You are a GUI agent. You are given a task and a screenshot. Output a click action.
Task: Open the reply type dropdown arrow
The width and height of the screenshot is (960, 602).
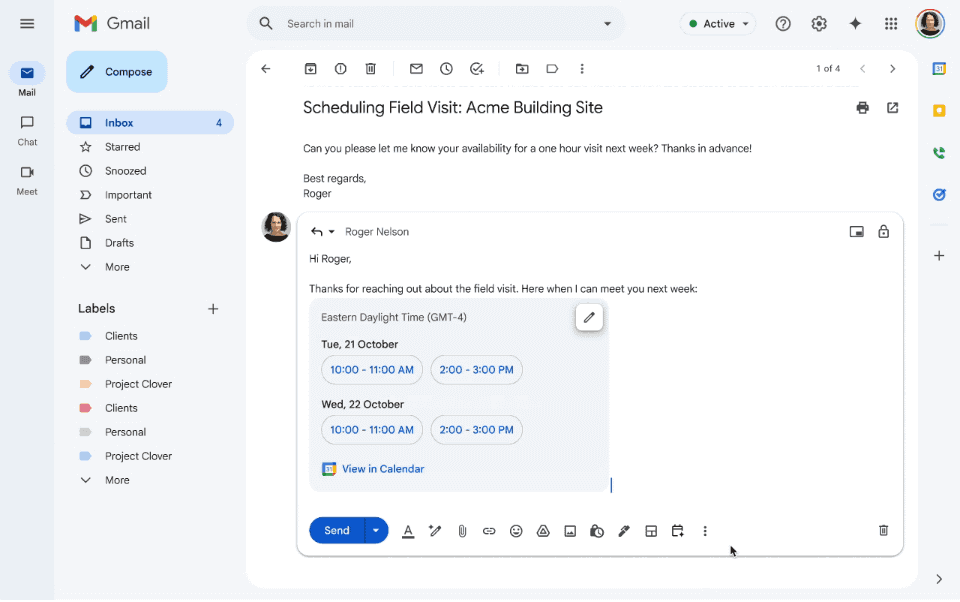pyautogui.click(x=331, y=231)
